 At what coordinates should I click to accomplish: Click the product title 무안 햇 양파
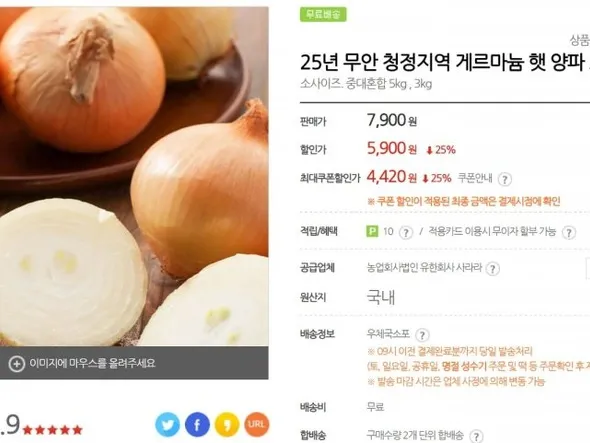(445, 62)
